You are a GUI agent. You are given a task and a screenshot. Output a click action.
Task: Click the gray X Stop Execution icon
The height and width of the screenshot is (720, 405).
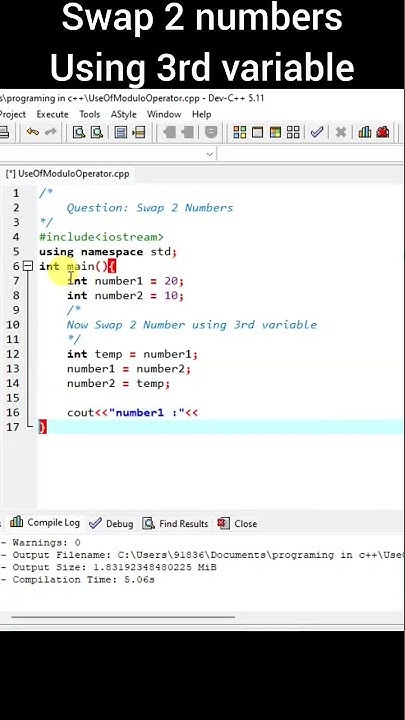click(x=341, y=133)
